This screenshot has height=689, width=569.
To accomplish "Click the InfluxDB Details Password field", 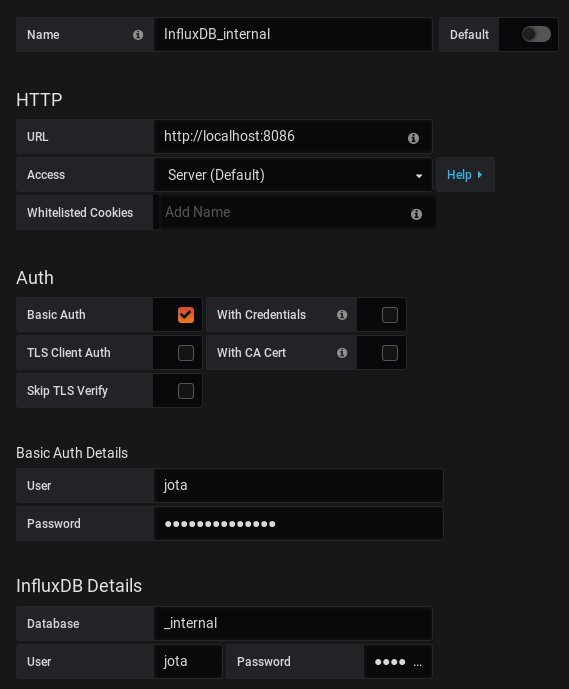I will [398, 661].
